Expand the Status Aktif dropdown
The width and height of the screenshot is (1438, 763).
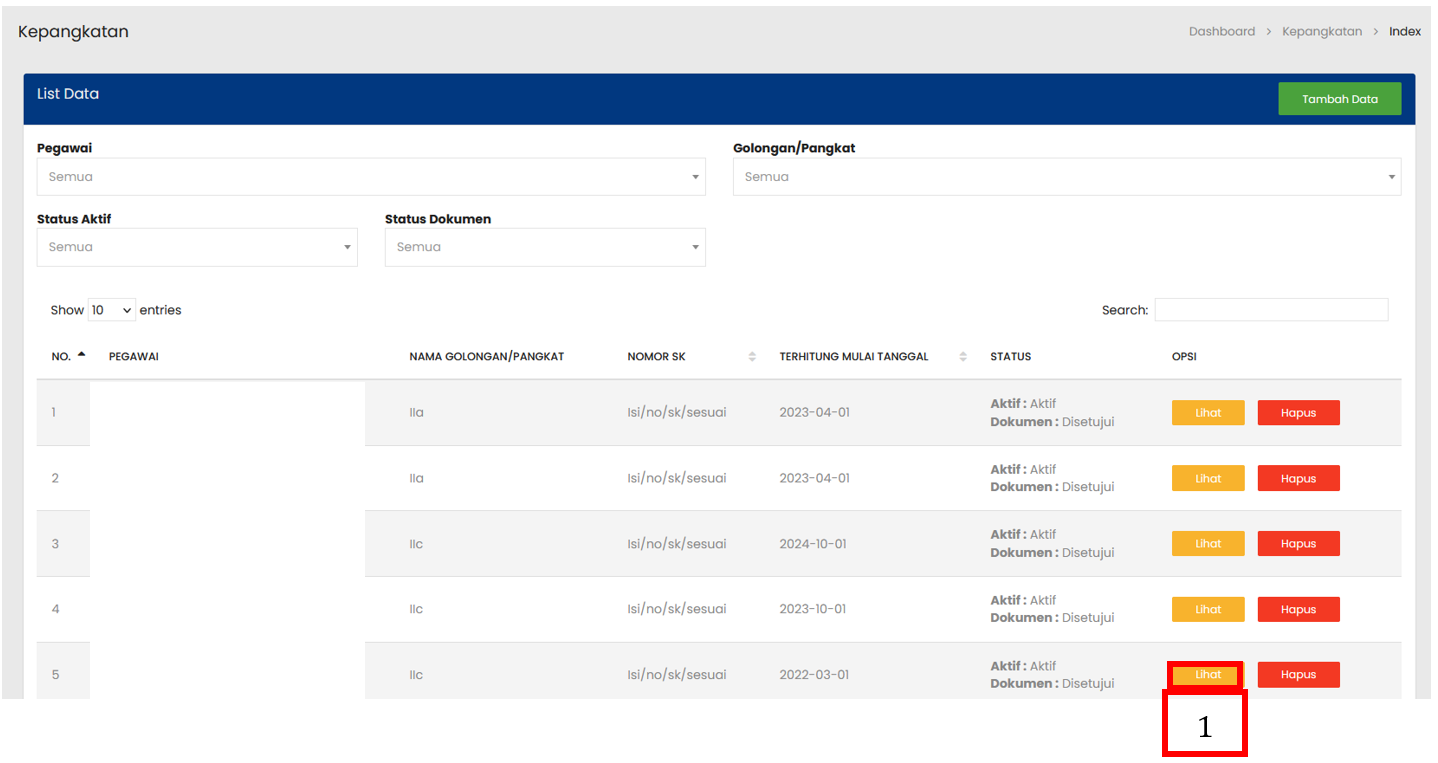(x=197, y=247)
